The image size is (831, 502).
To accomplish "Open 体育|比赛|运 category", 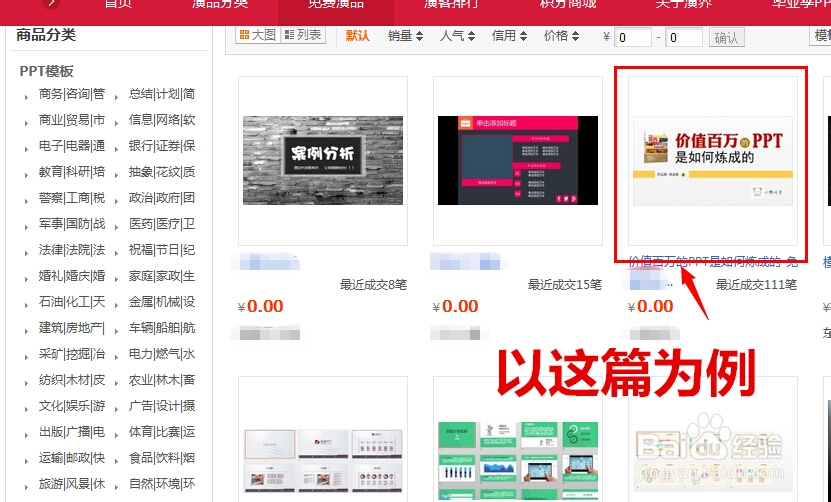I will pos(162,431).
